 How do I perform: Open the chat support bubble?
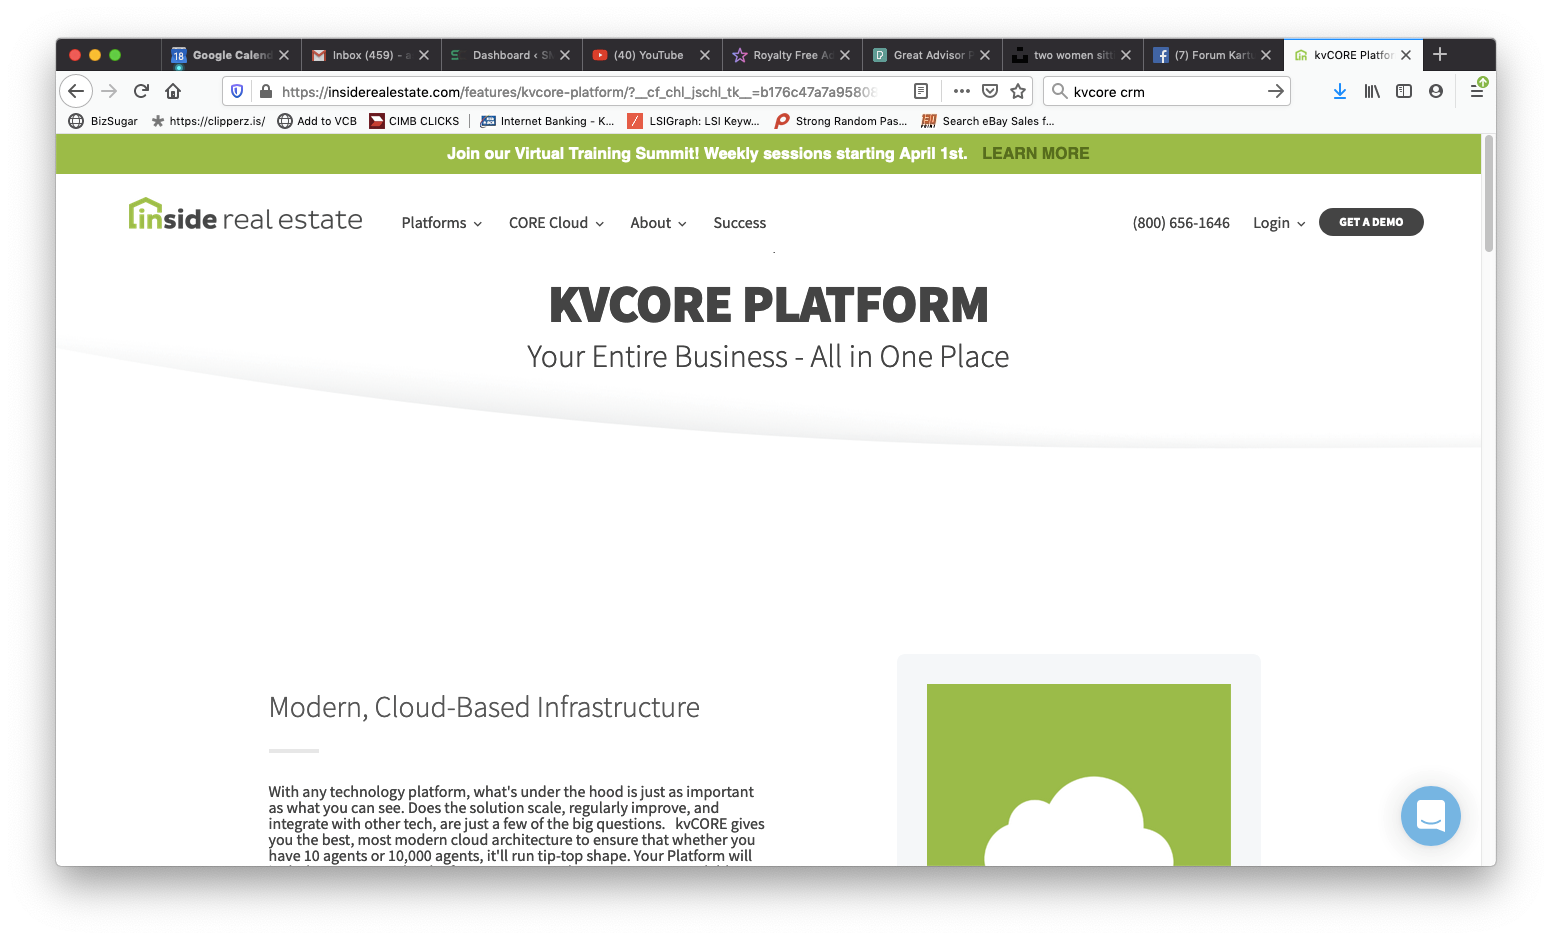point(1430,816)
